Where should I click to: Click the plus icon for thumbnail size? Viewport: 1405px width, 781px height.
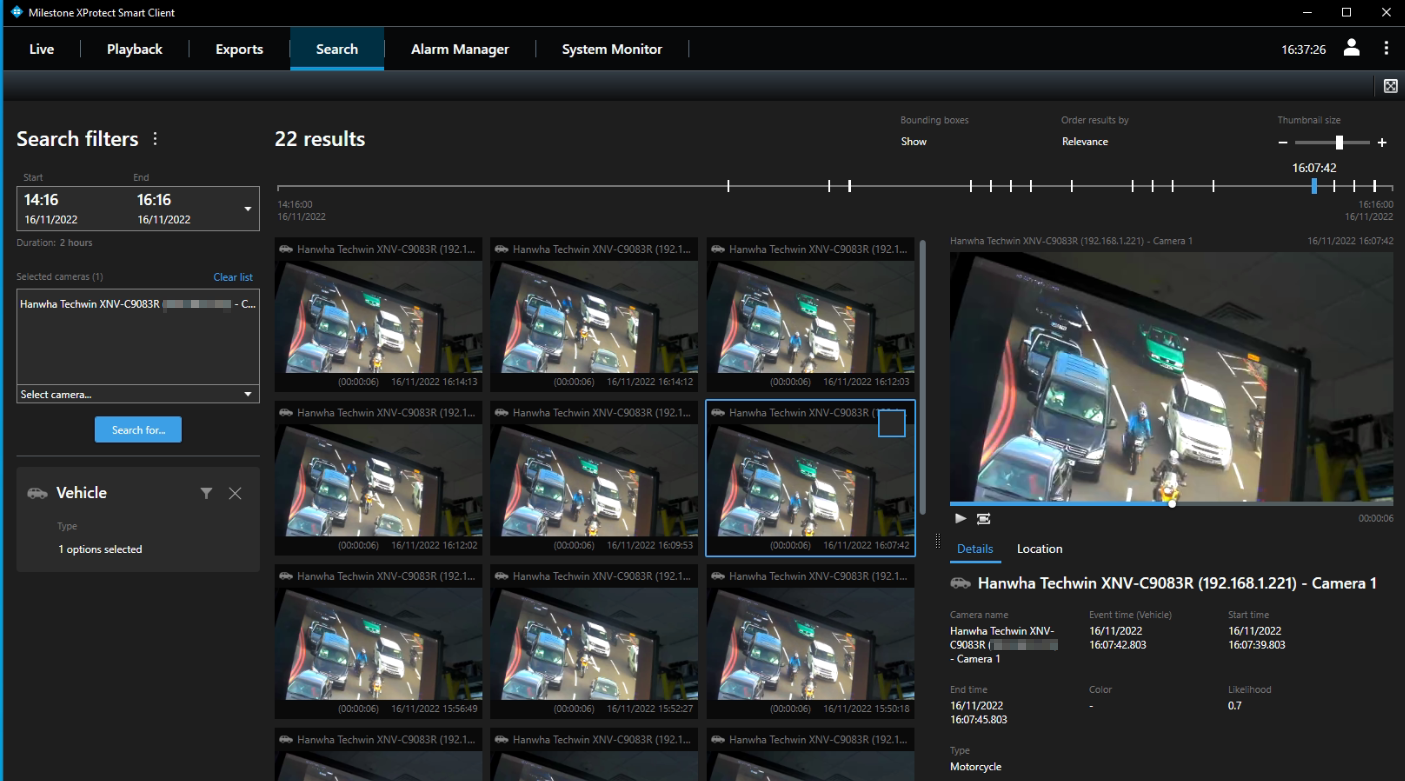(1382, 143)
